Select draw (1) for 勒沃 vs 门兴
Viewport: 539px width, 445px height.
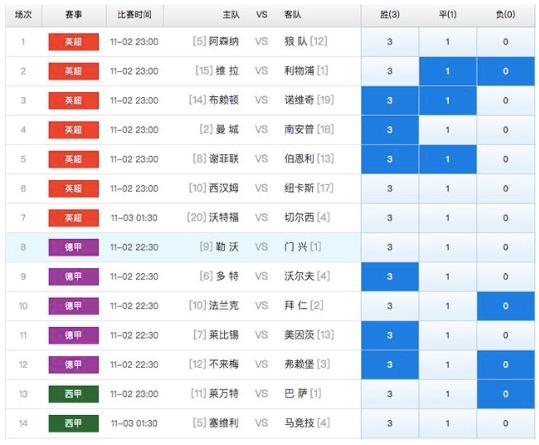click(x=448, y=247)
